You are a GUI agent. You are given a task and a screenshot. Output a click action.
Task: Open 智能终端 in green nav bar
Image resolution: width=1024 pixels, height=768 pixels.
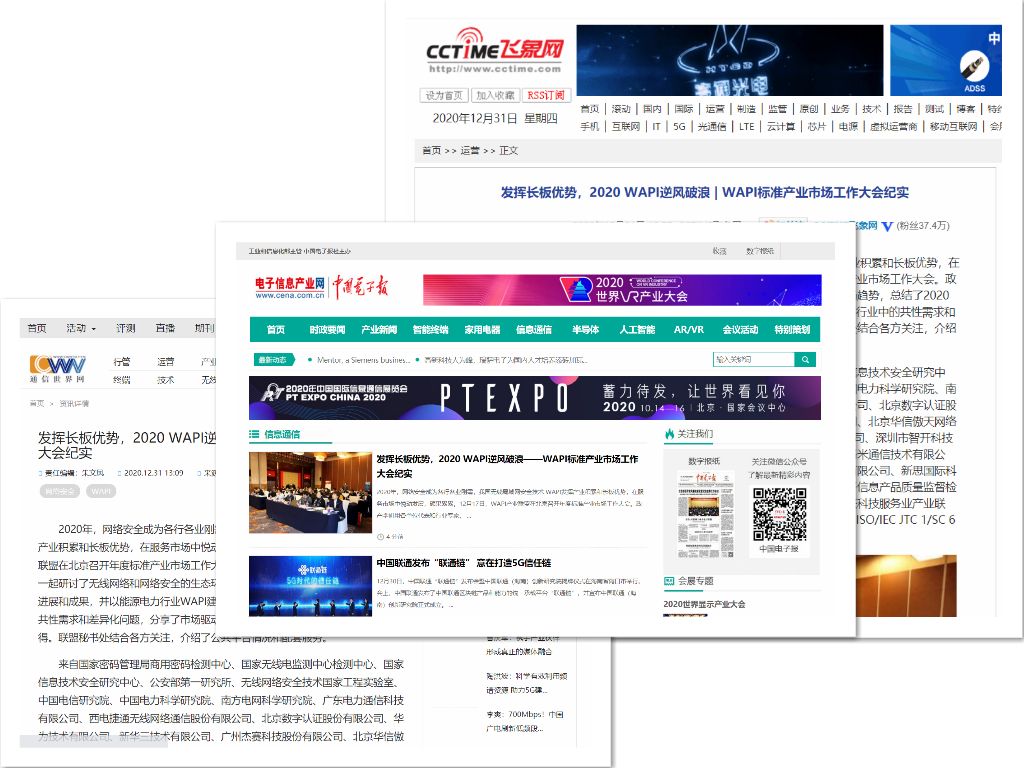(x=430, y=330)
